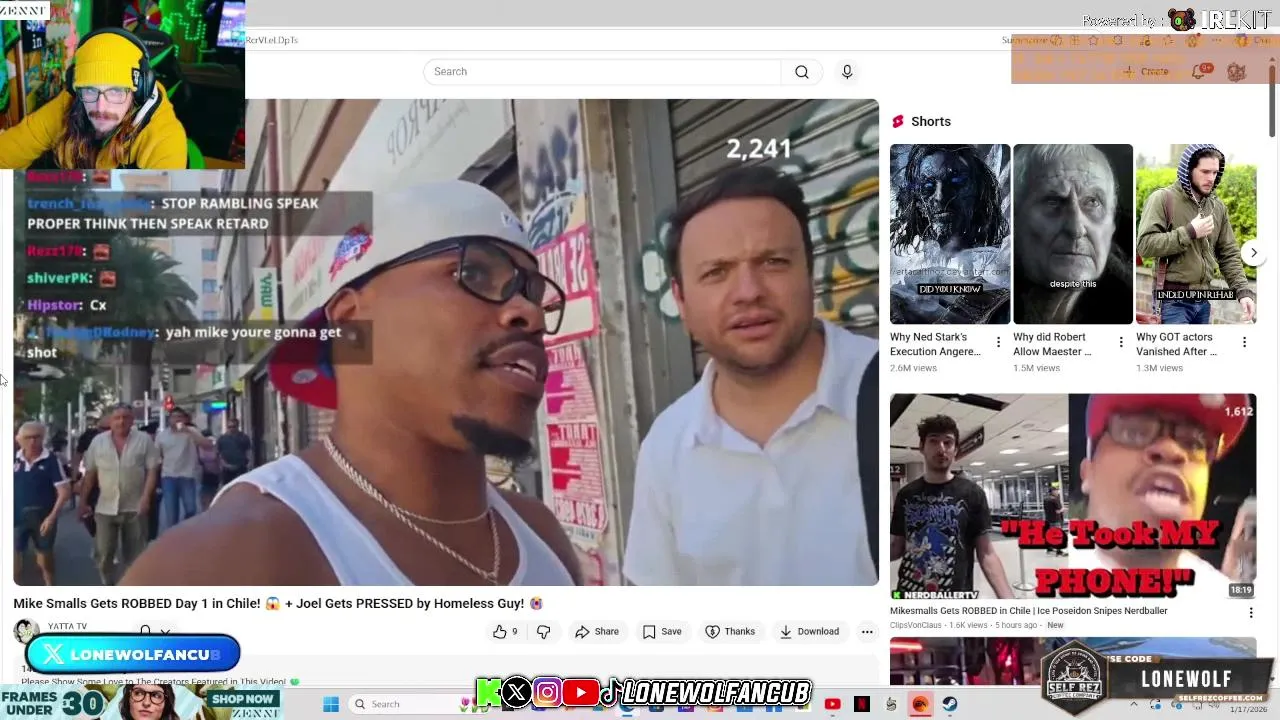Open YATTA TV channel avatar

click(26, 631)
